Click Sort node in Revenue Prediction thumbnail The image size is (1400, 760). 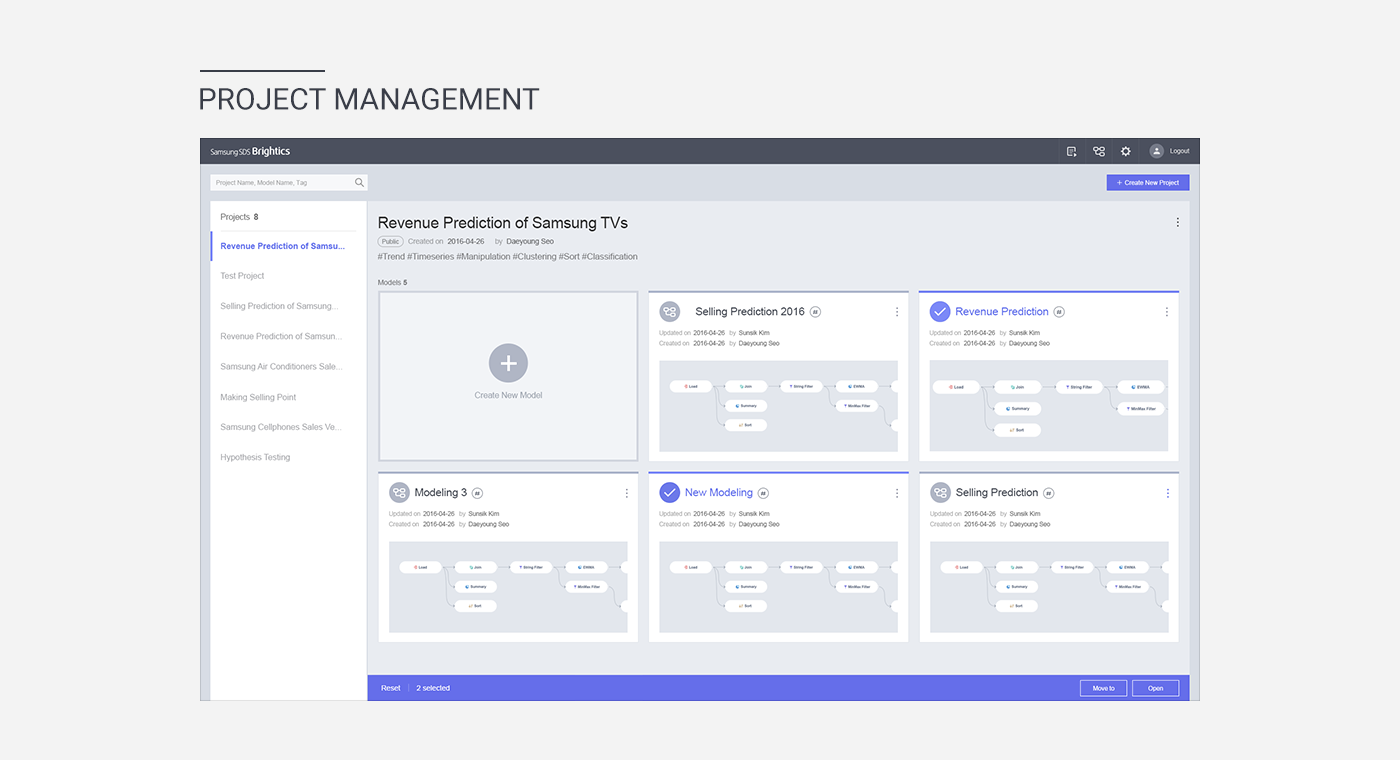[1018, 430]
